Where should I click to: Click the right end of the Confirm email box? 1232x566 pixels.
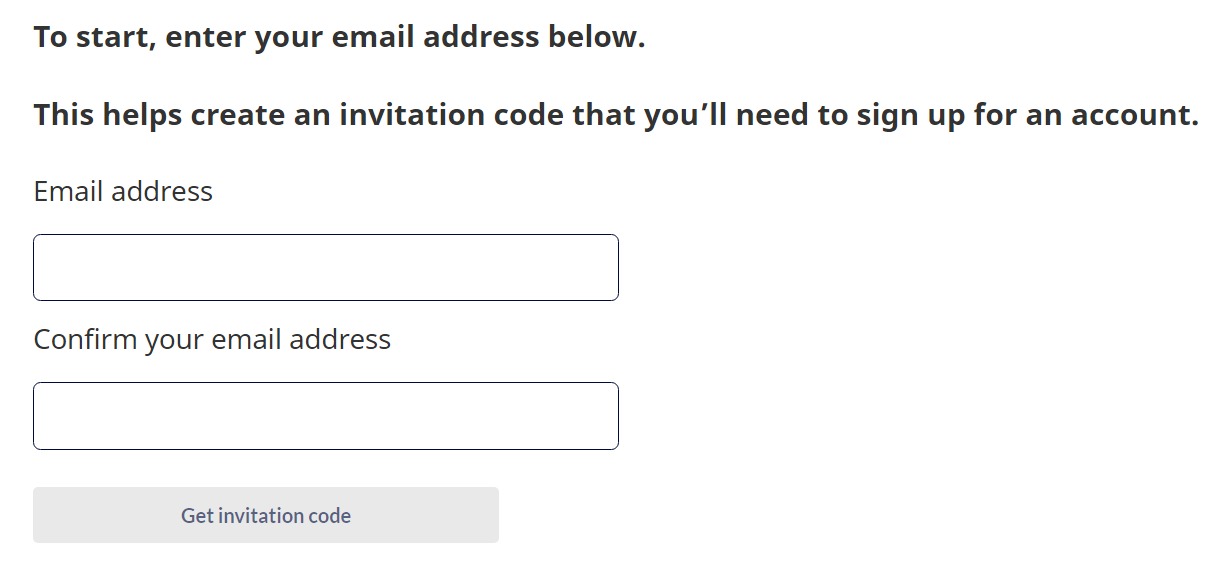coord(606,415)
